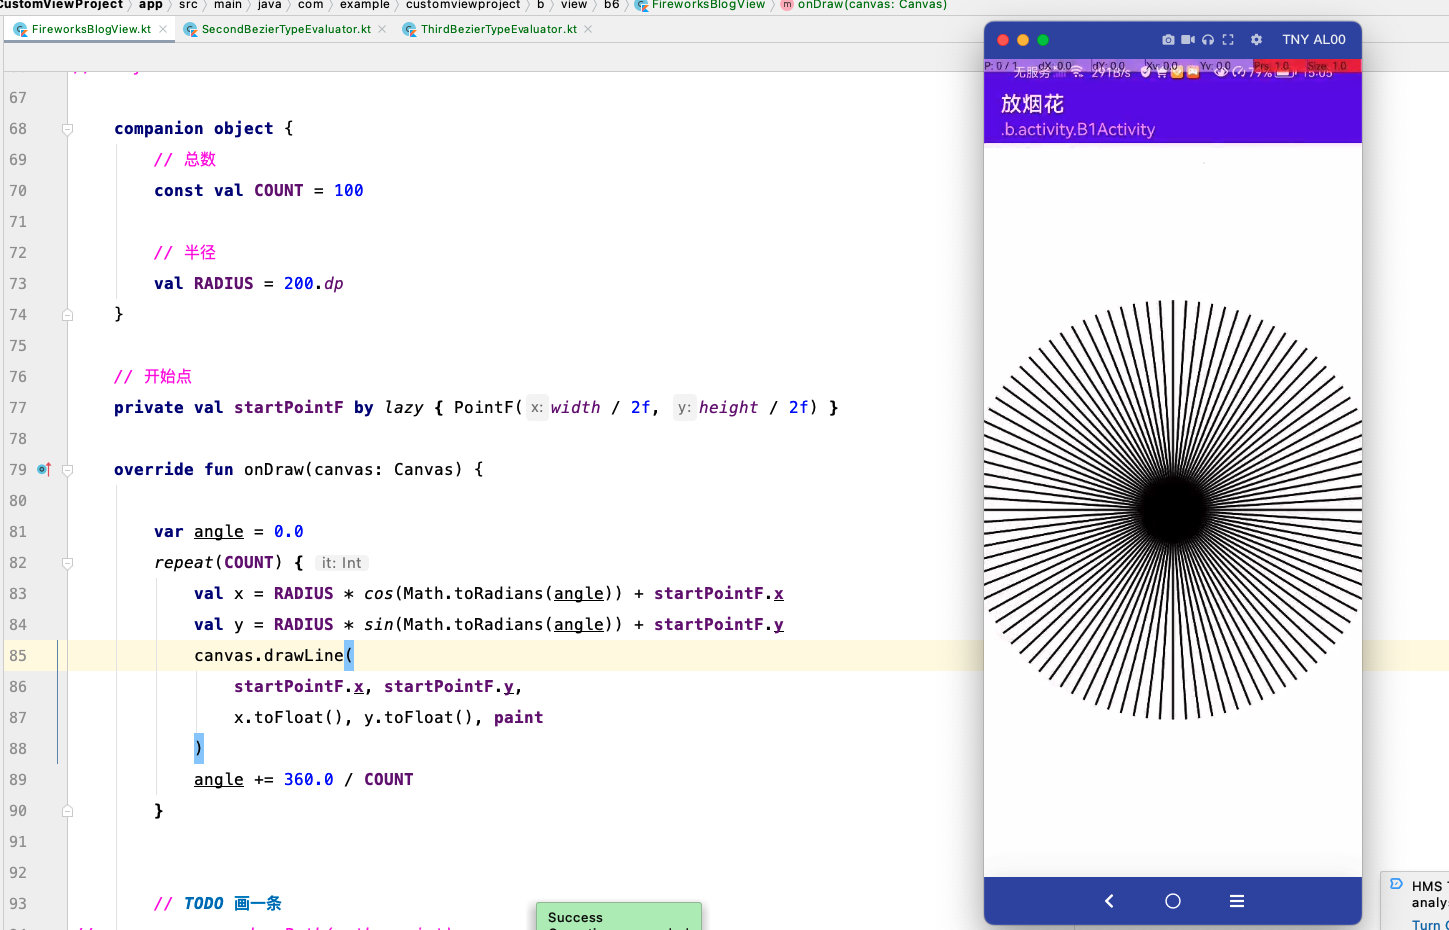
Task: Click the TODO comment on line 93
Action: (x=218, y=904)
